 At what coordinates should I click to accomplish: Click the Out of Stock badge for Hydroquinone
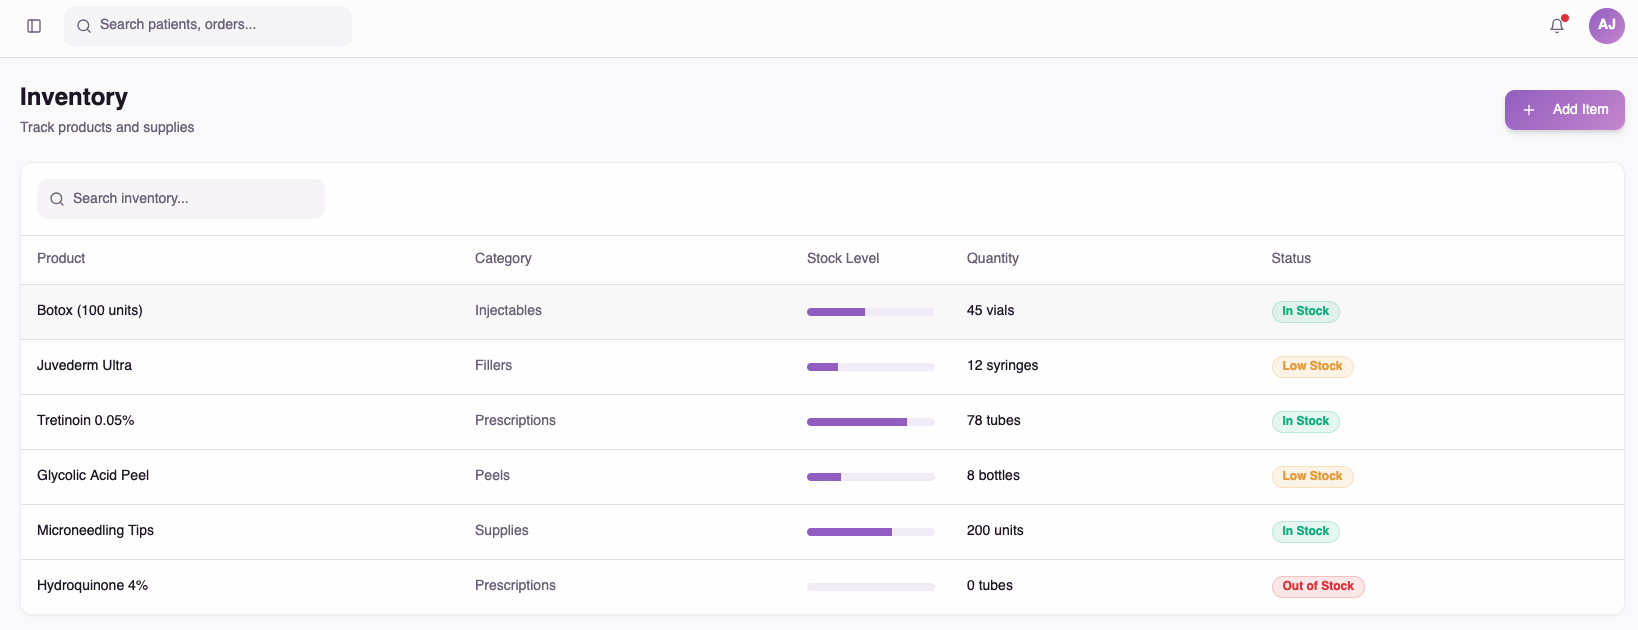1318,587
